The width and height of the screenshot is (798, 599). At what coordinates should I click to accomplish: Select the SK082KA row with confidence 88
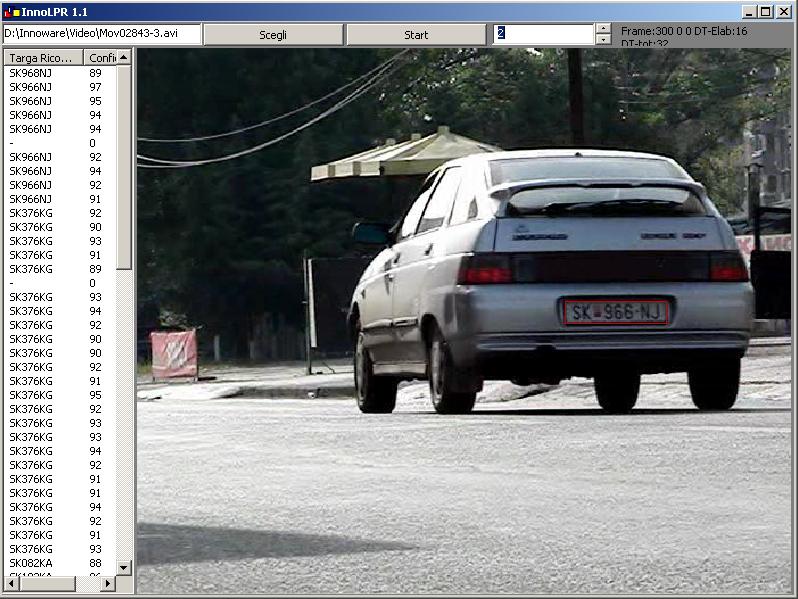(x=30, y=563)
